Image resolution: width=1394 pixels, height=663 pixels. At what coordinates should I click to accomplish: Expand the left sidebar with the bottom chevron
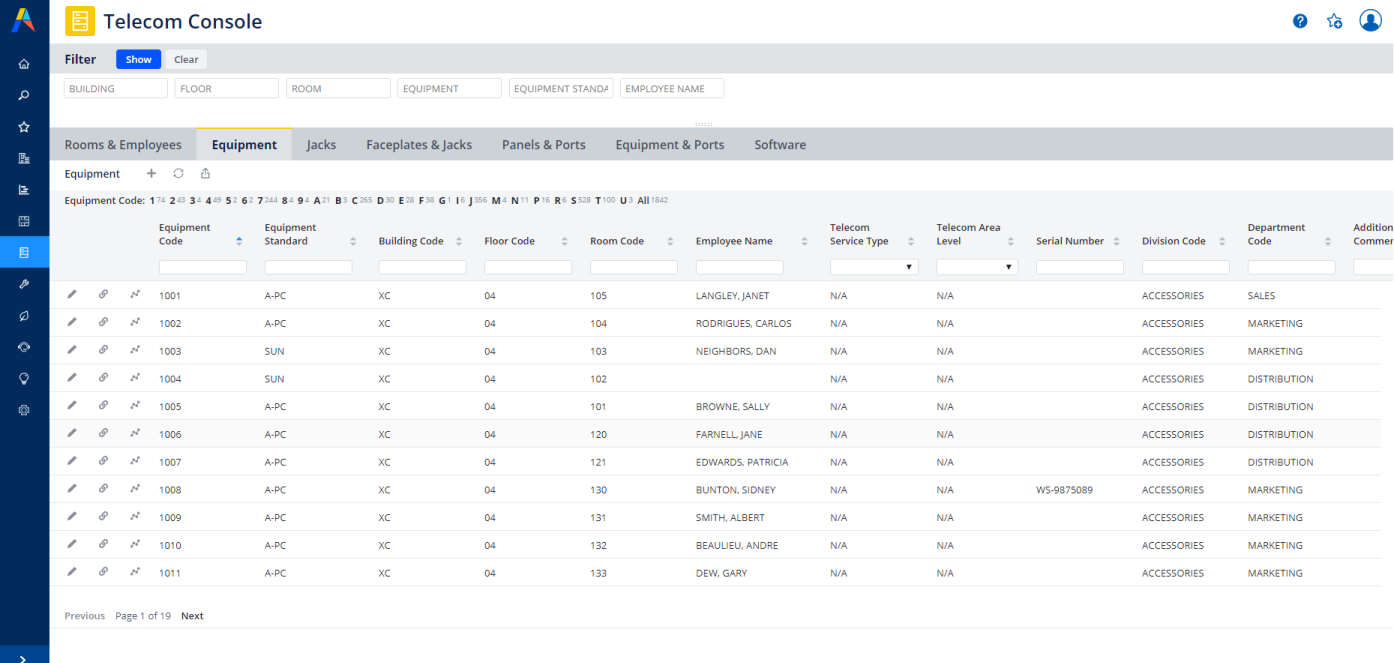click(x=24, y=656)
